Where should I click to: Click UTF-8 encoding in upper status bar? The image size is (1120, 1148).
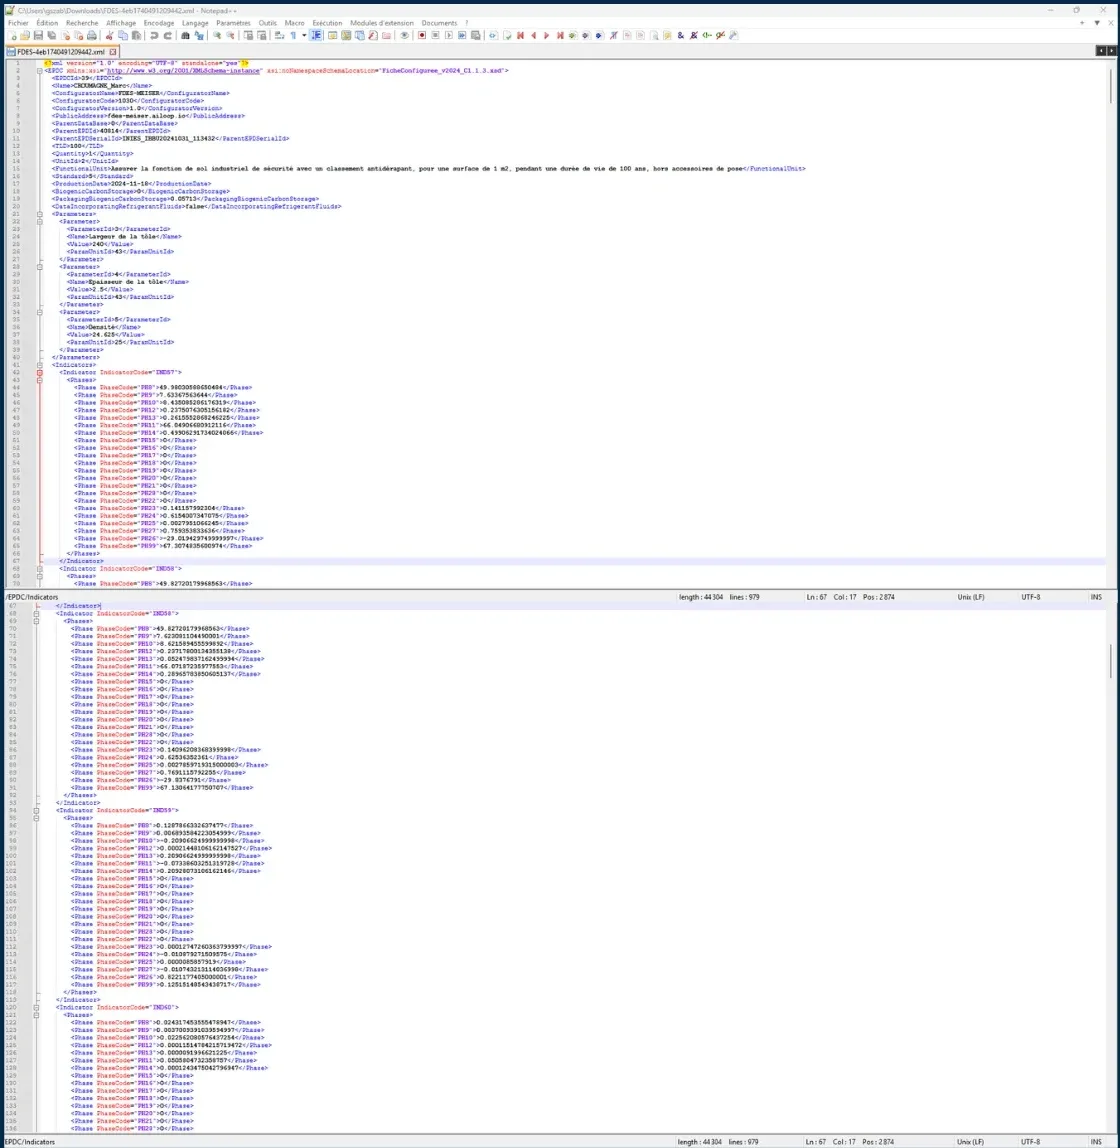[x=1031, y=597]
